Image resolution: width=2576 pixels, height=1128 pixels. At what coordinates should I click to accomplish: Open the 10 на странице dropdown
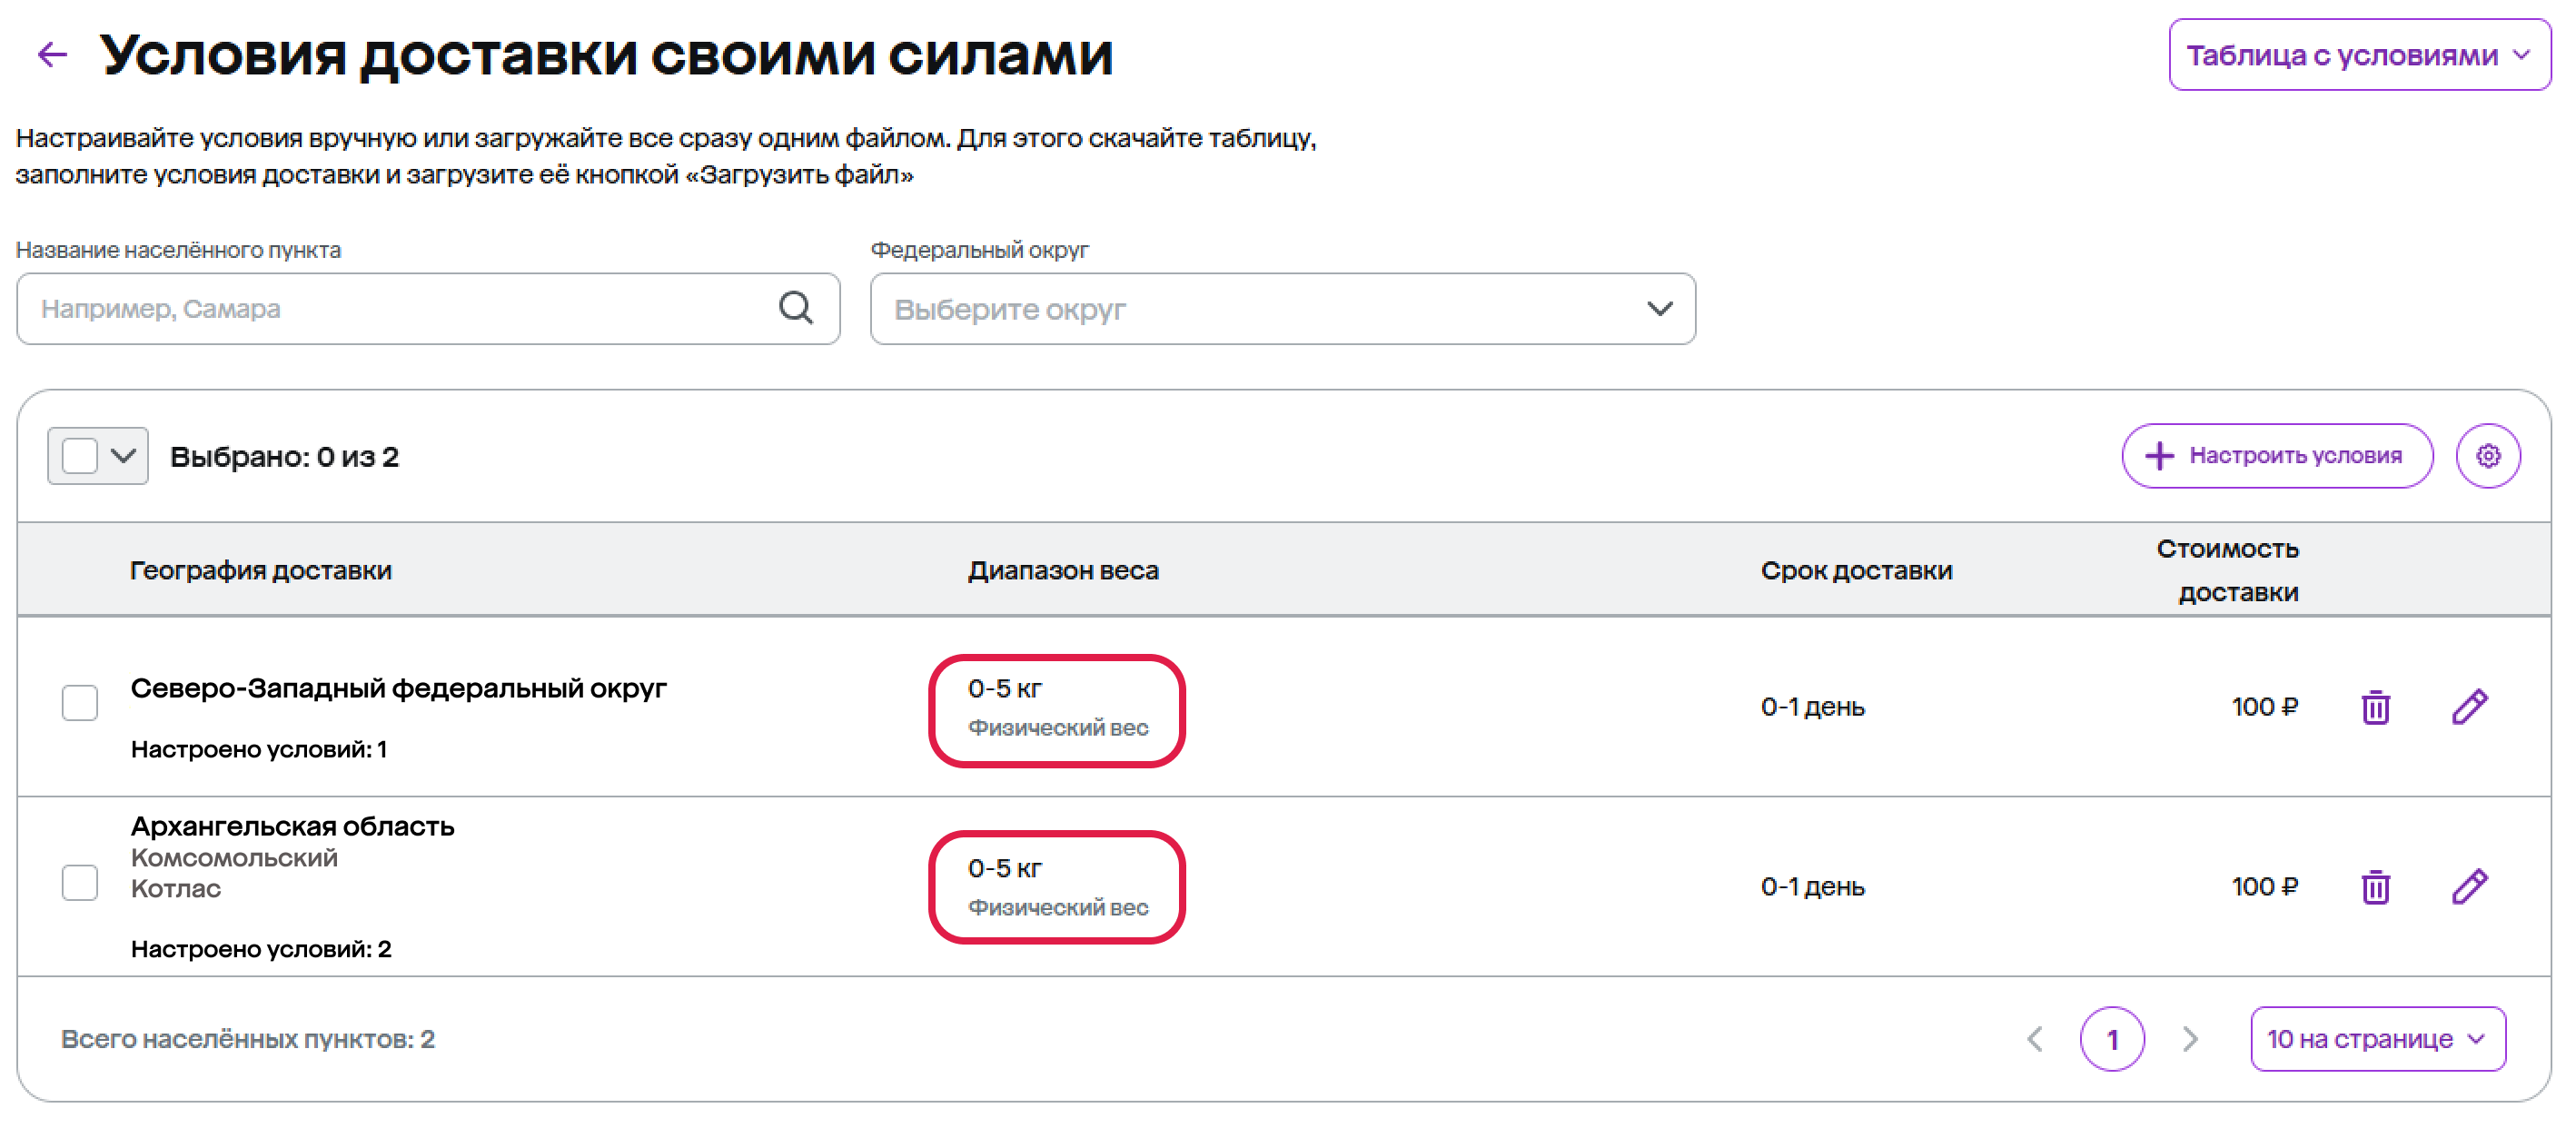pos(2377,1039)
